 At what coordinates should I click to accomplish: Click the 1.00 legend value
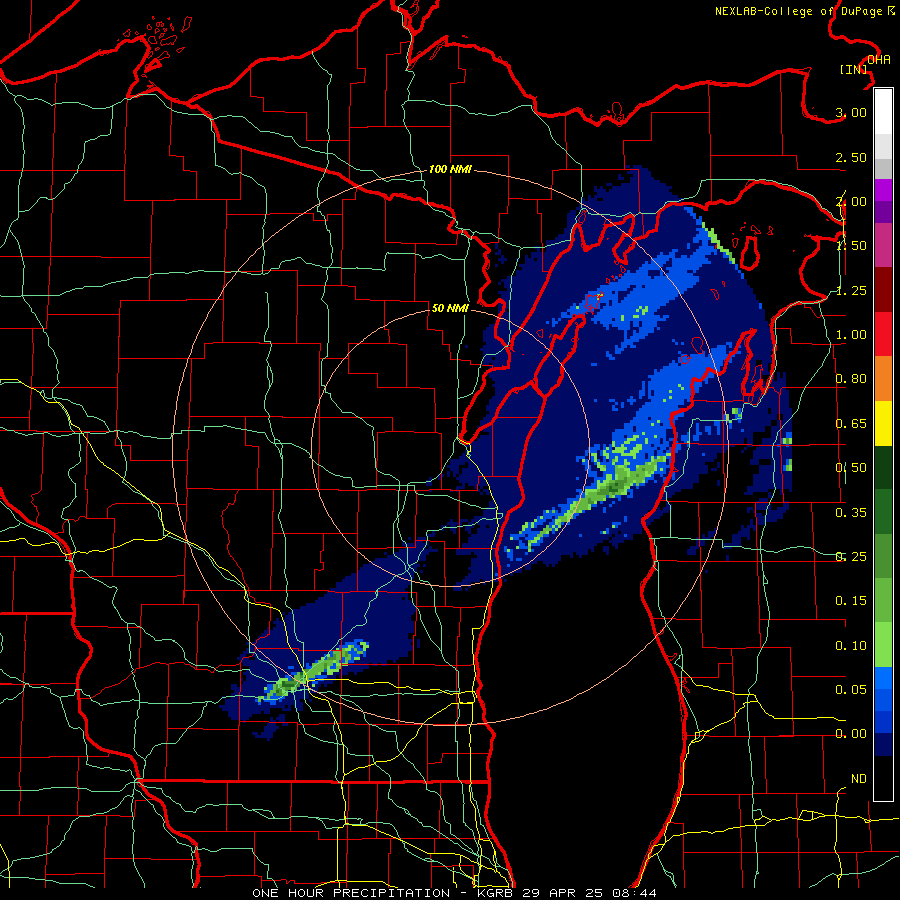pyautogui.click(x=851, y=335)
